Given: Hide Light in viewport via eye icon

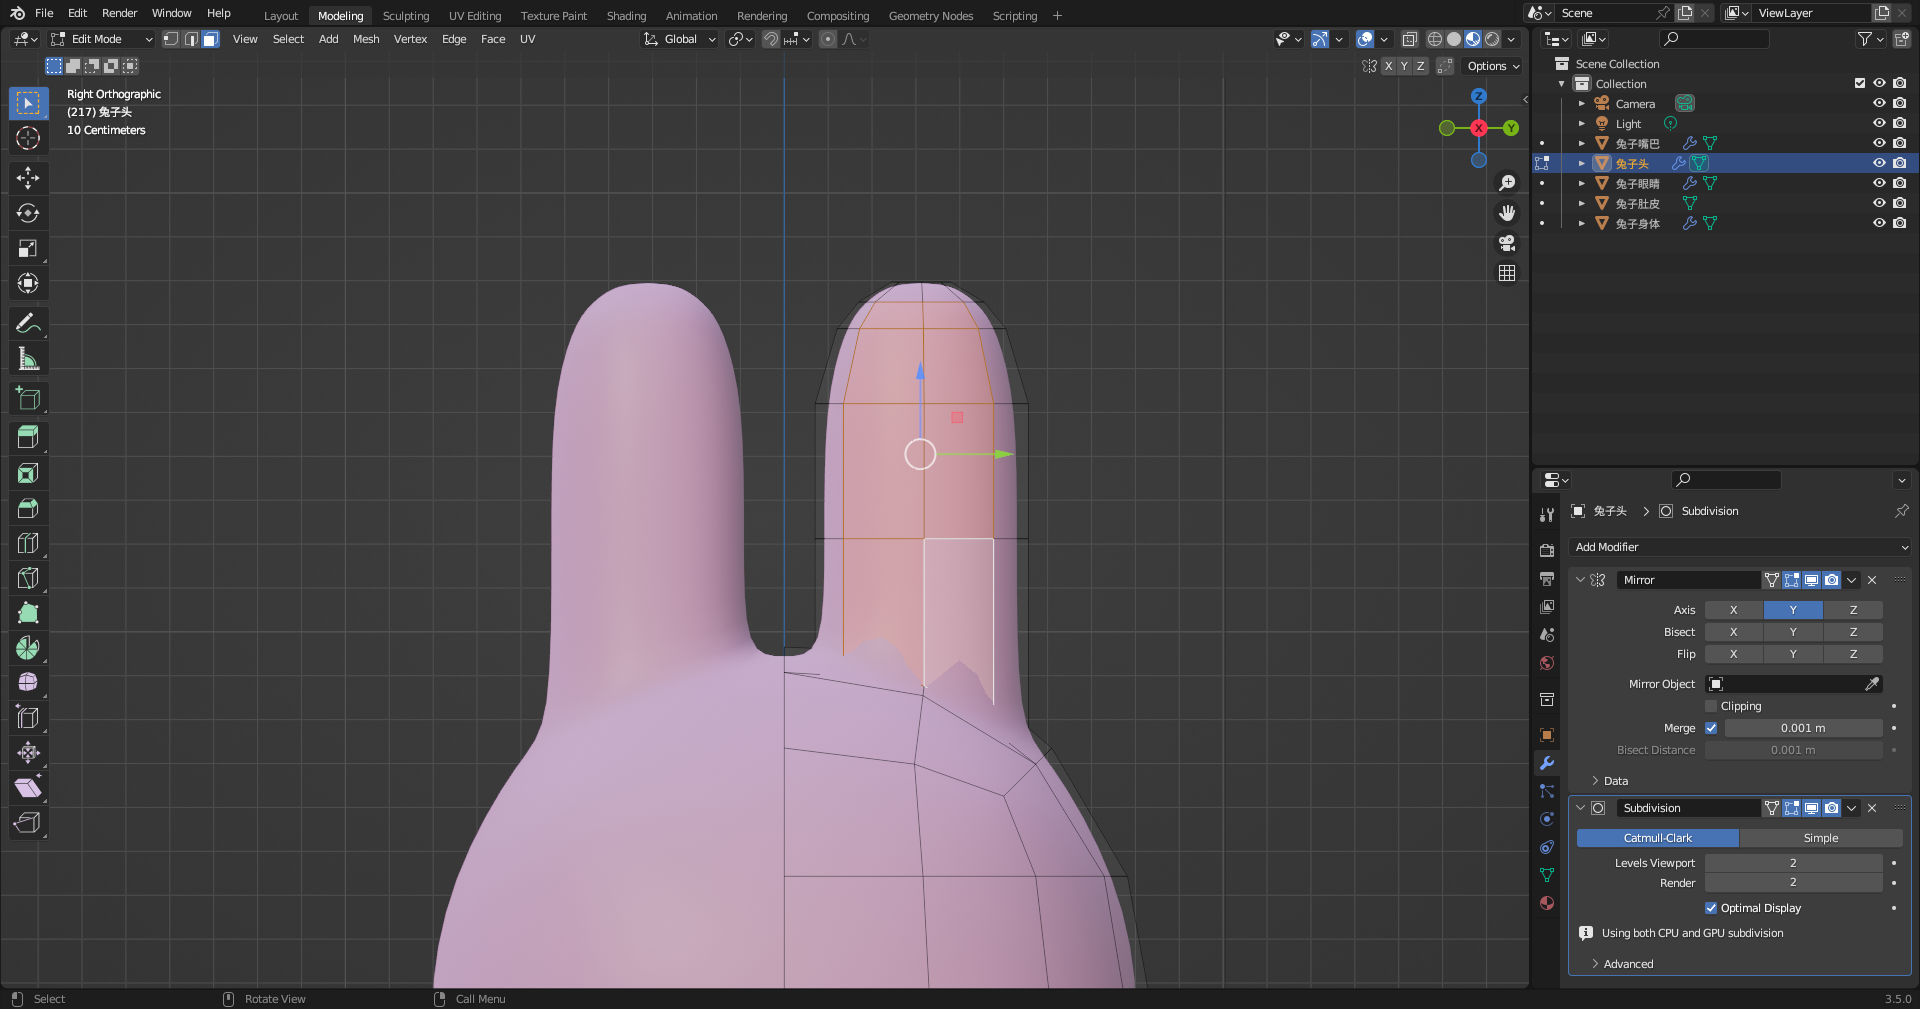Looking at the screenshot, I should click(x=1879, y=123).
